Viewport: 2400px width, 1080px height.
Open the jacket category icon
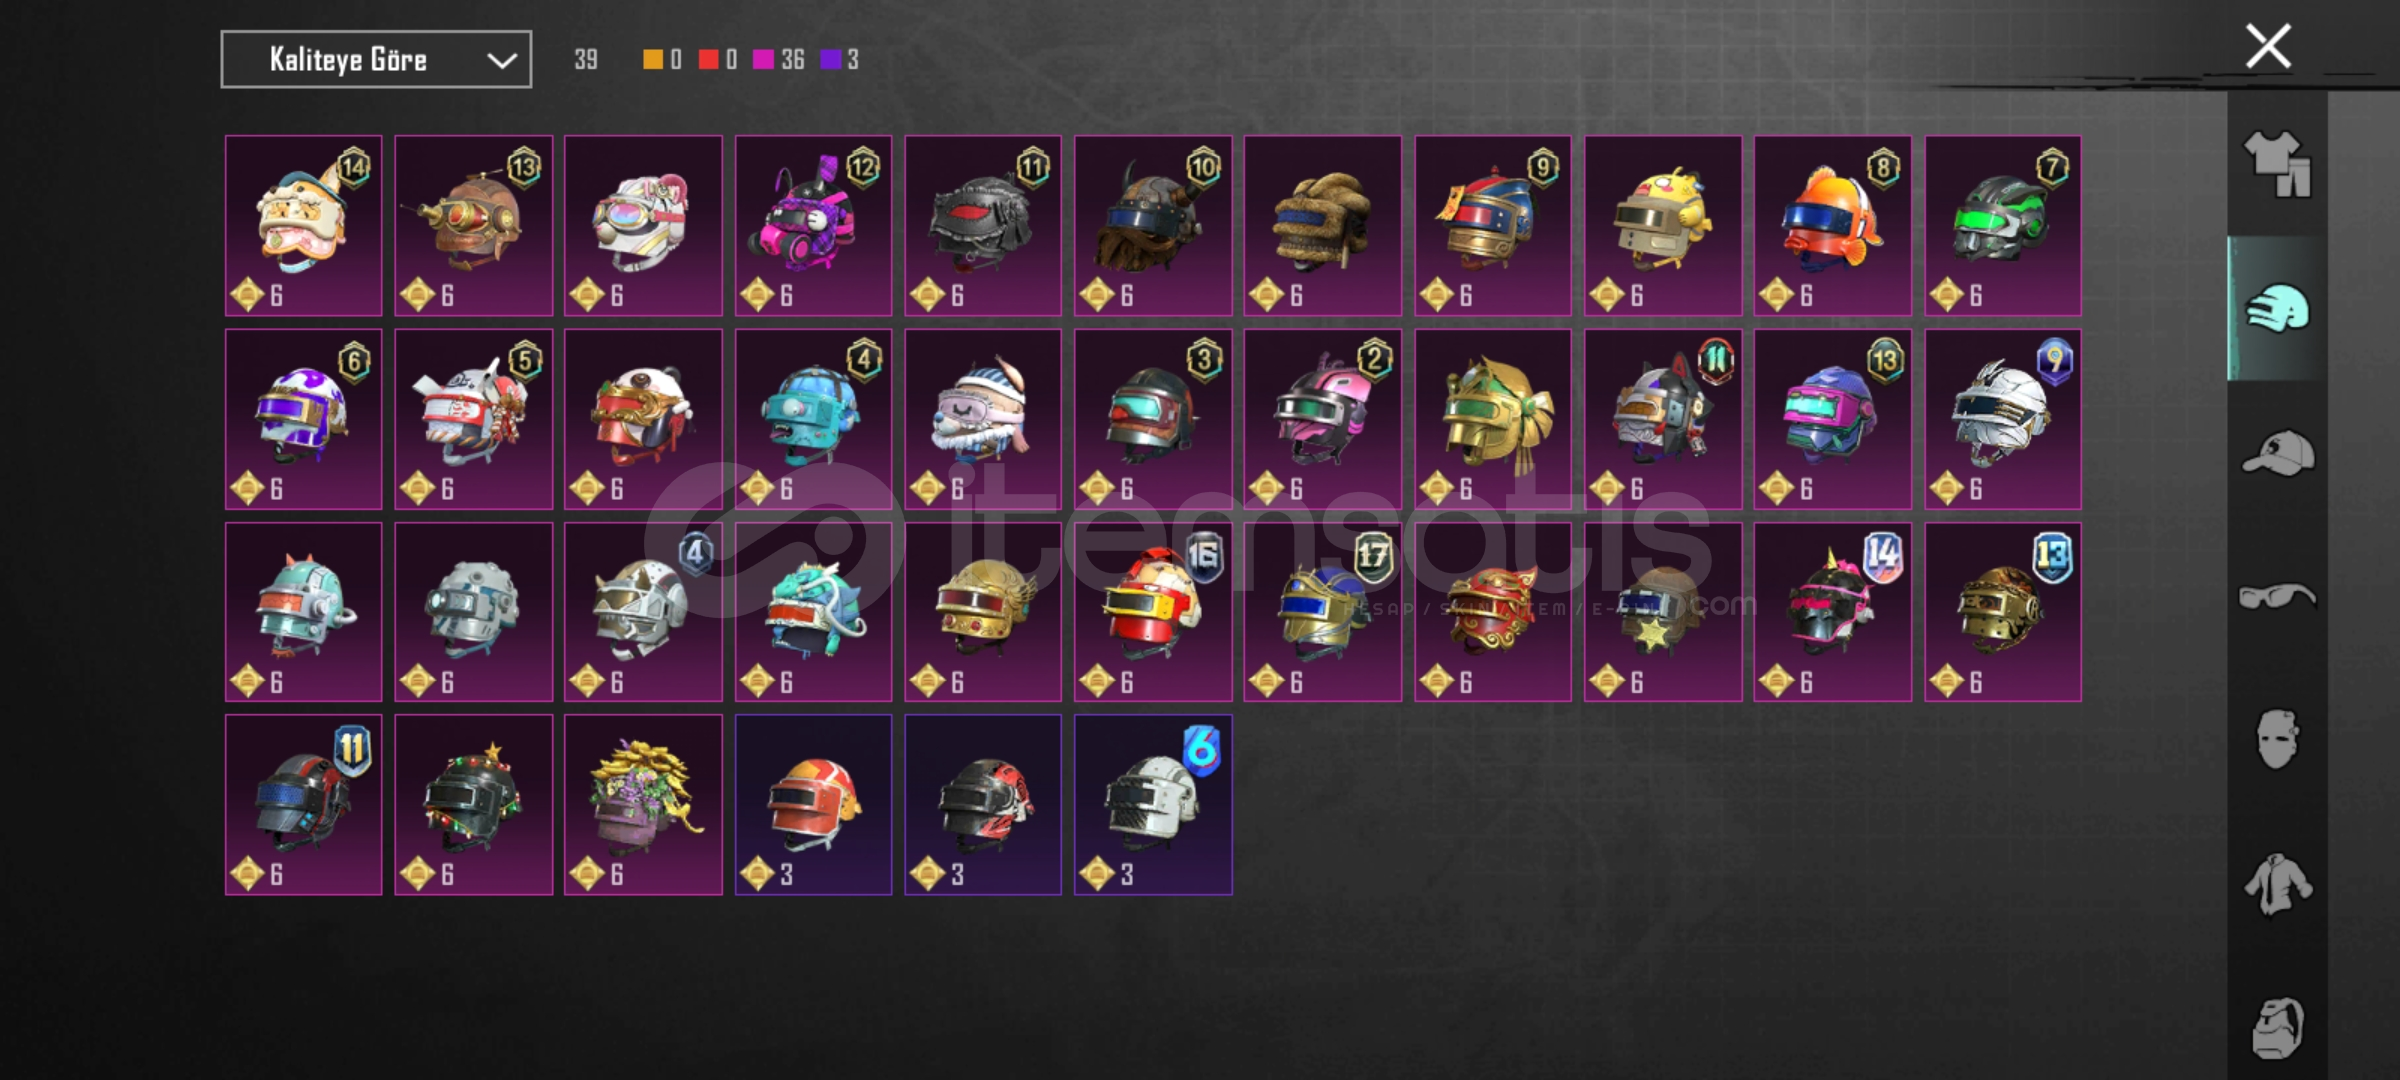pyautogui.click(x=2278, y=884)
